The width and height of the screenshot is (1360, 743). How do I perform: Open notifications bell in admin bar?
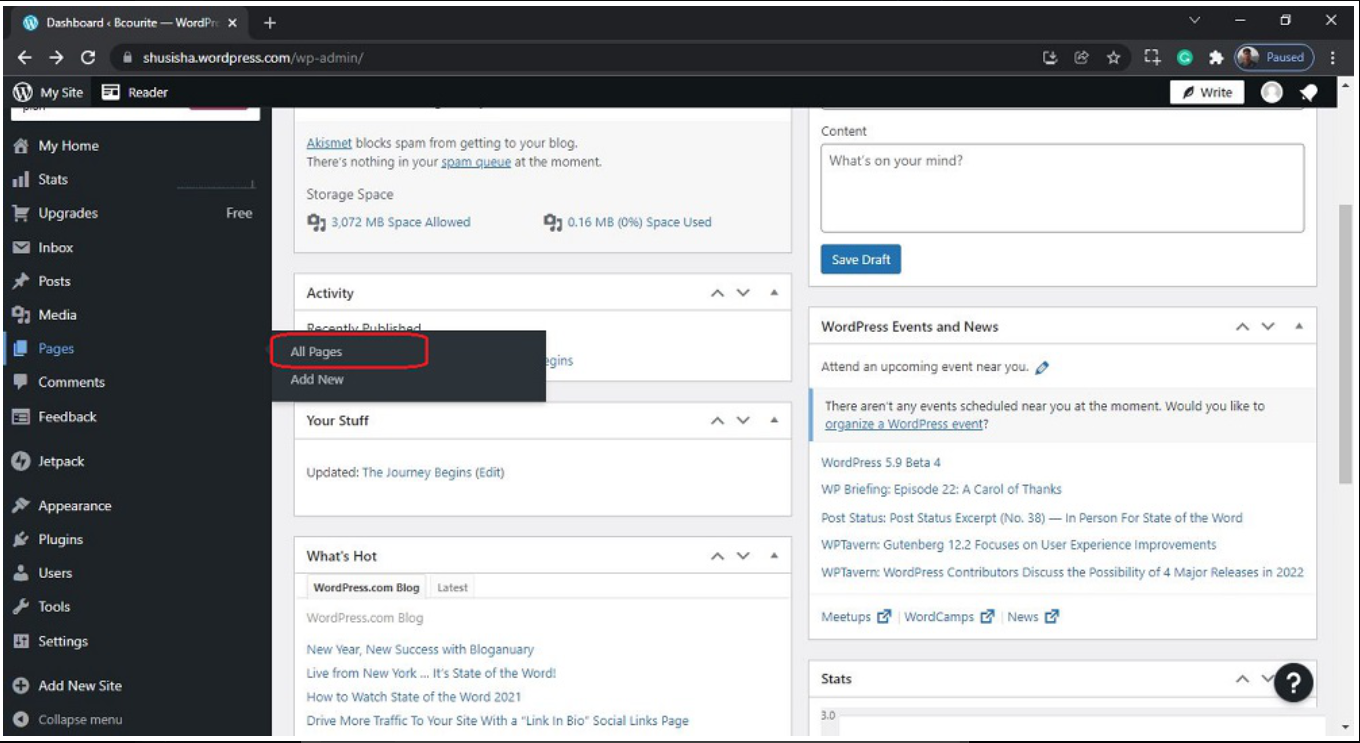[1308, 92]
